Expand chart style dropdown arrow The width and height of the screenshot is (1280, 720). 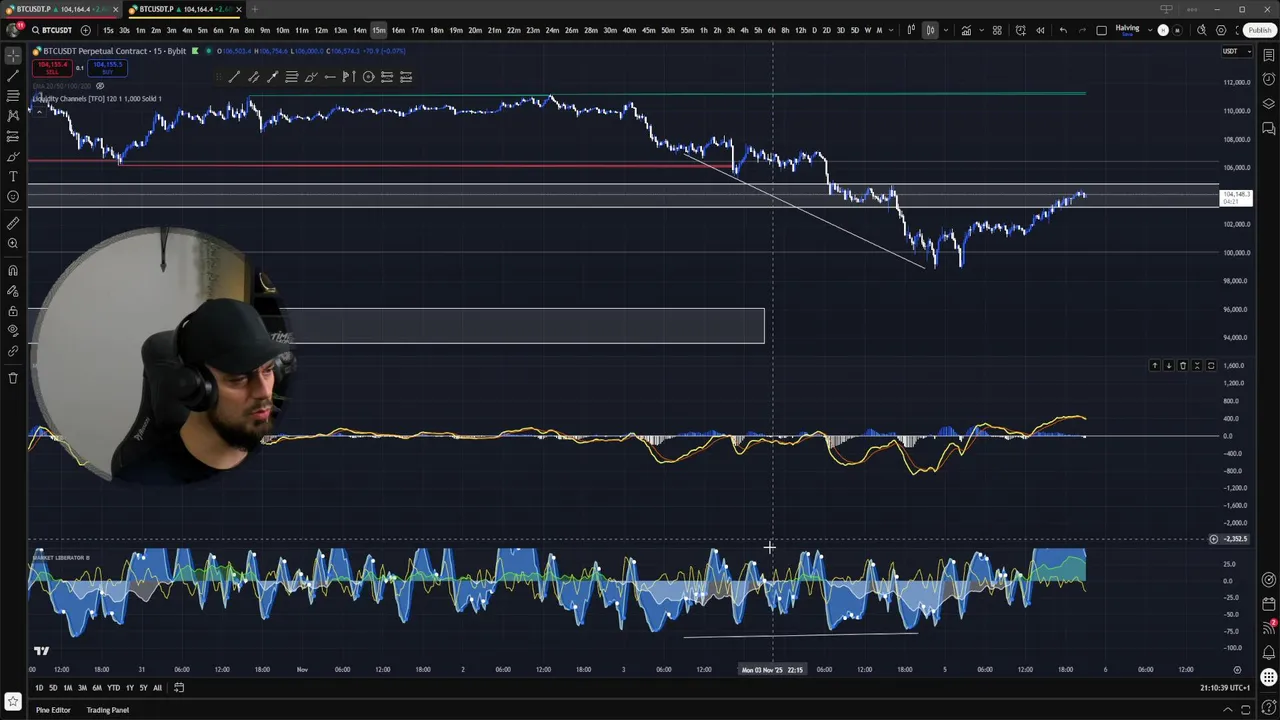(x=946, y=30)
